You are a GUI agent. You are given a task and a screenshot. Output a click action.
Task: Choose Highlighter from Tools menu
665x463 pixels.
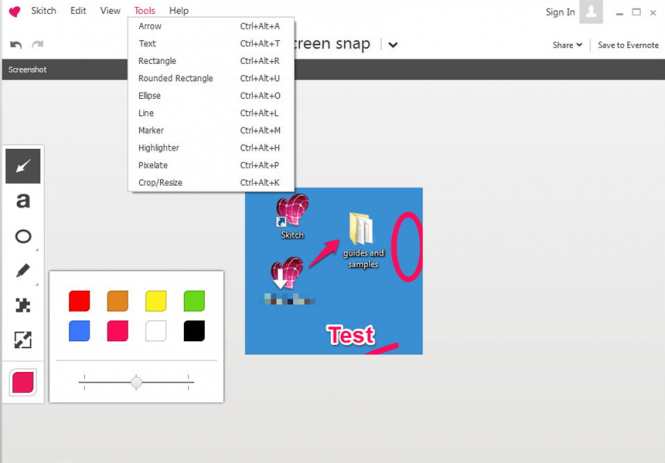tap(211, 148)
